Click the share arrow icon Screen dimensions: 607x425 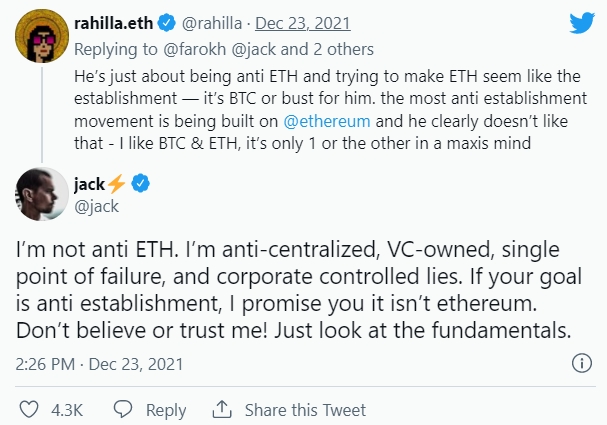coord(222,410)
